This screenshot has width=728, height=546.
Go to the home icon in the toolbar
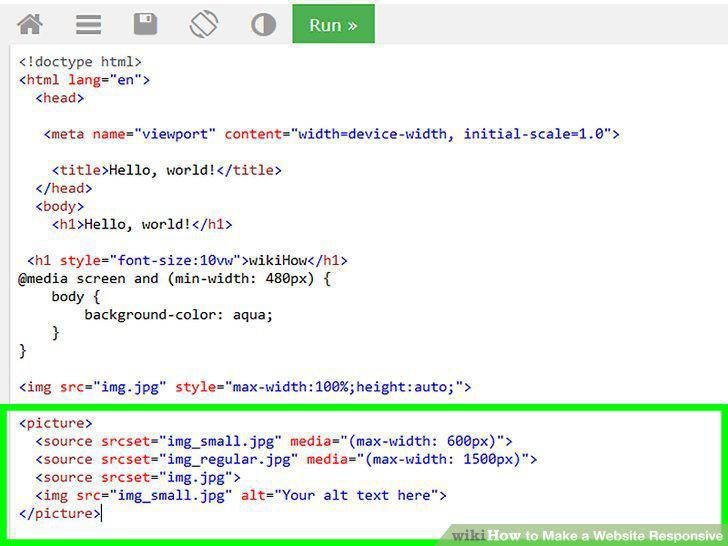click(x=30, y=24)
